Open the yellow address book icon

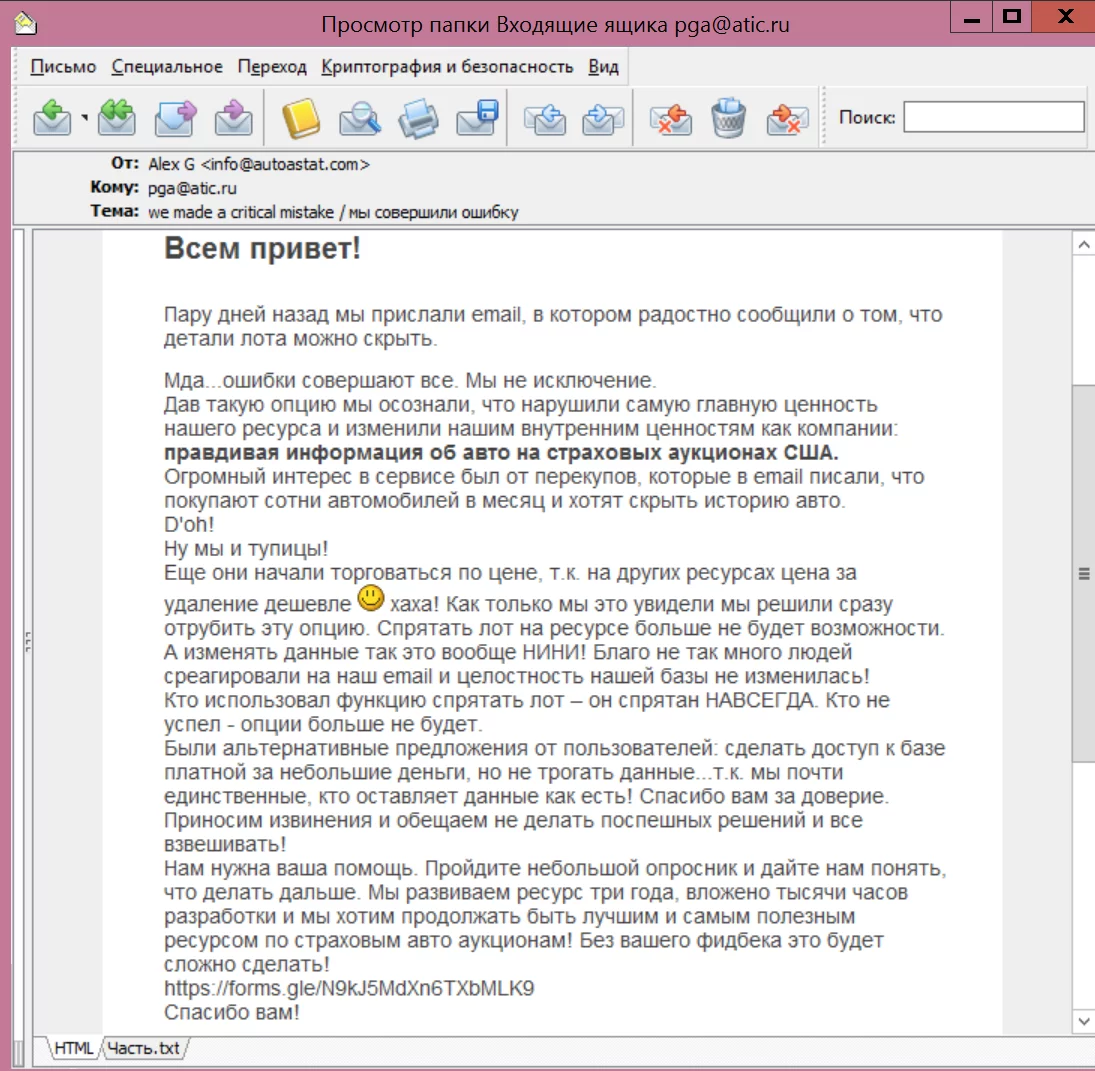click(301, 117)
